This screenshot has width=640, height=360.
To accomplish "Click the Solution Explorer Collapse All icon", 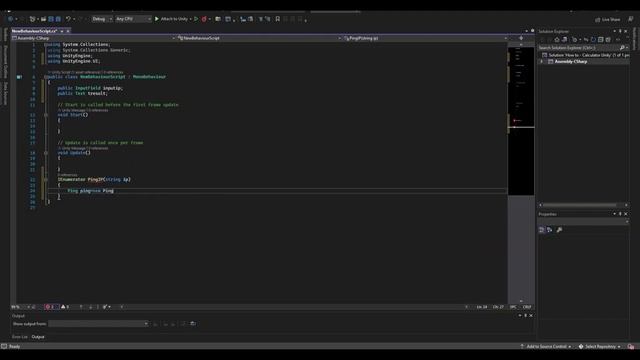I will 600,40.
